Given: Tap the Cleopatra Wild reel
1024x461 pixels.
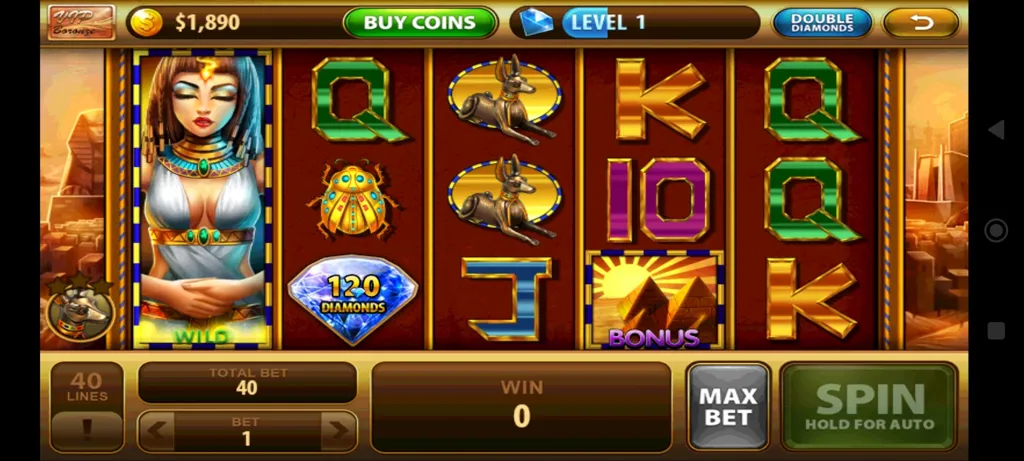Looking at the screenshot, I should coord(202,199).
